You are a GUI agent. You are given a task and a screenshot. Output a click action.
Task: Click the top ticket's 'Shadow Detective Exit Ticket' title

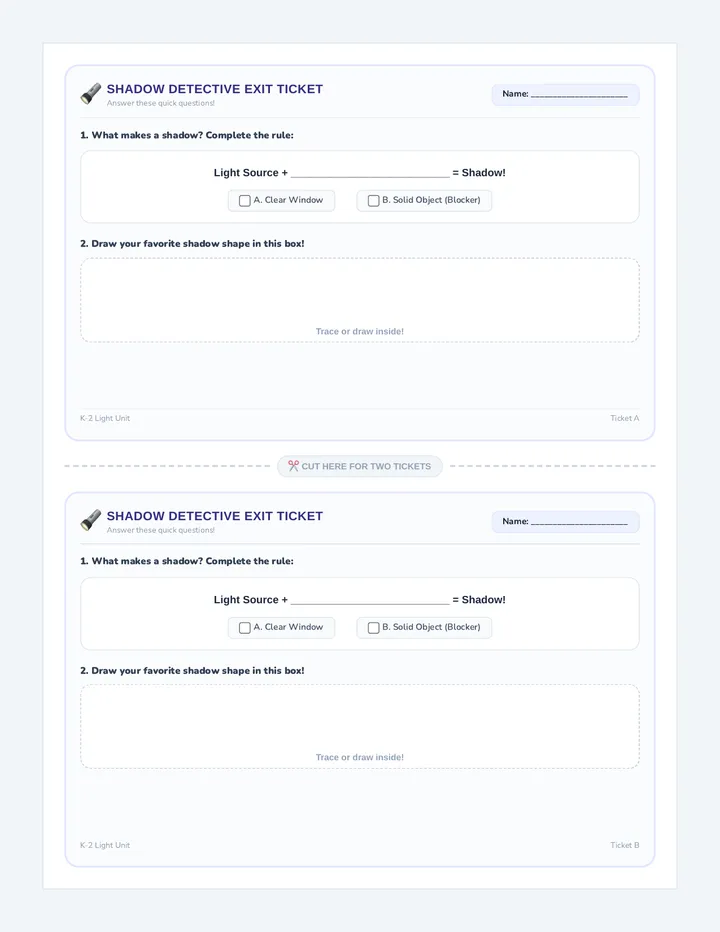point(215,89)
